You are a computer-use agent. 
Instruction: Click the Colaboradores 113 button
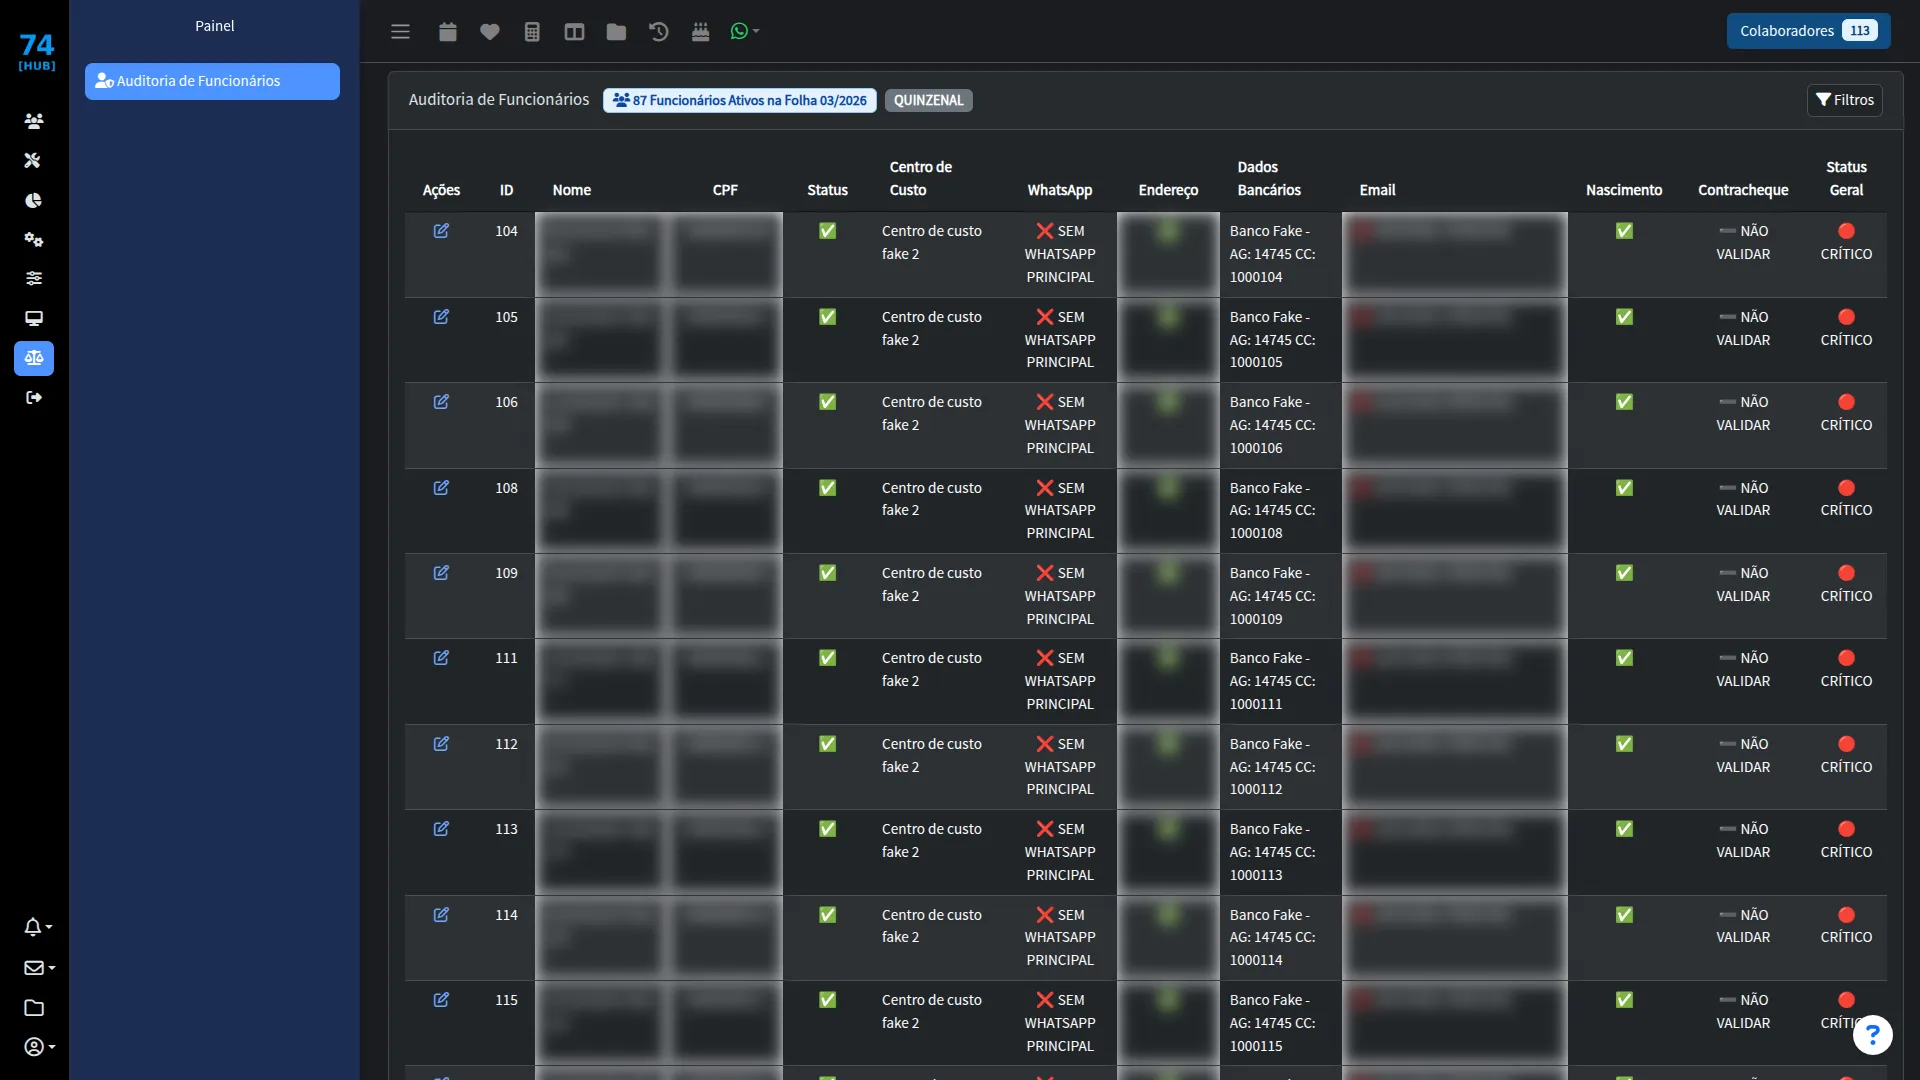[x=1808, y=31]
